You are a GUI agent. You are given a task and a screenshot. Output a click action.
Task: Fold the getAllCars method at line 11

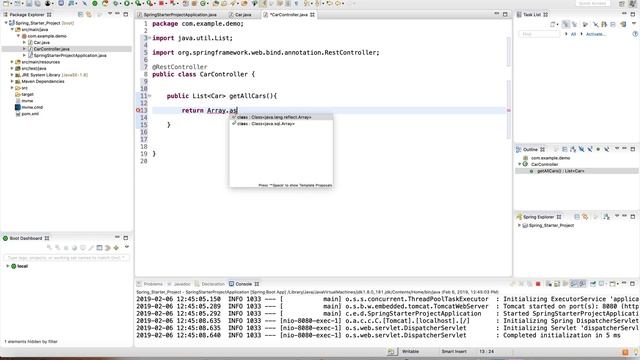coord(149,96)
